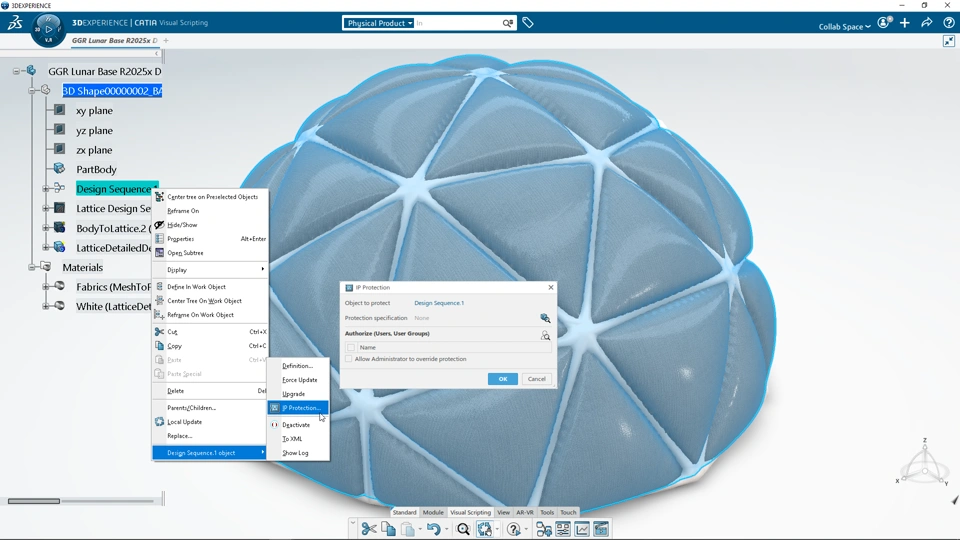The height and width of the screenshot is (540, 960).
Task: Select Deactivate from the submenu
Action: [298, 424]
